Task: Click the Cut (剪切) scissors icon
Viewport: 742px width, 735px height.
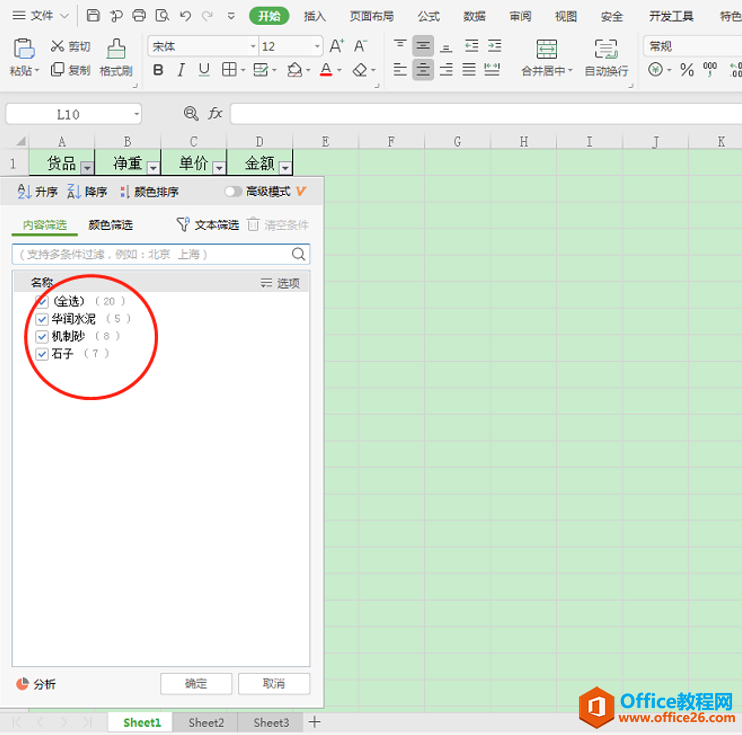Action: tap(57, 46)
